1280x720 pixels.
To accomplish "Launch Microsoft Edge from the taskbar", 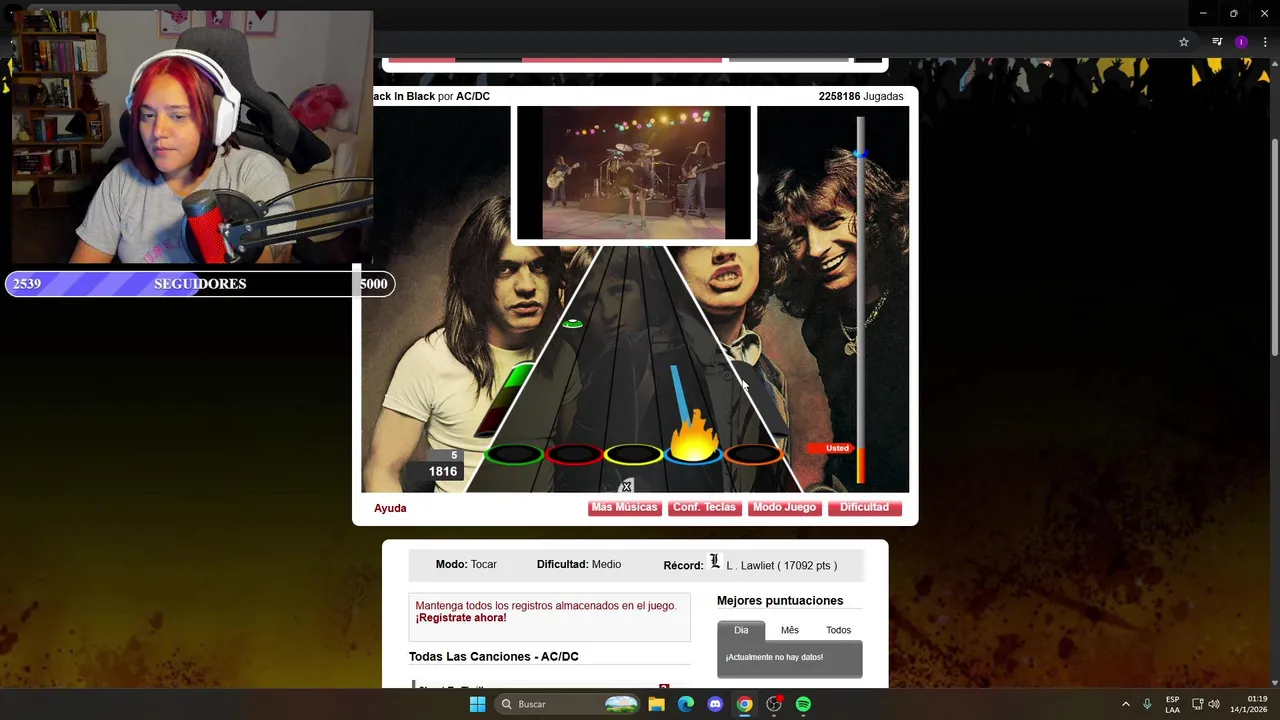I will click(x=686, y=704).
